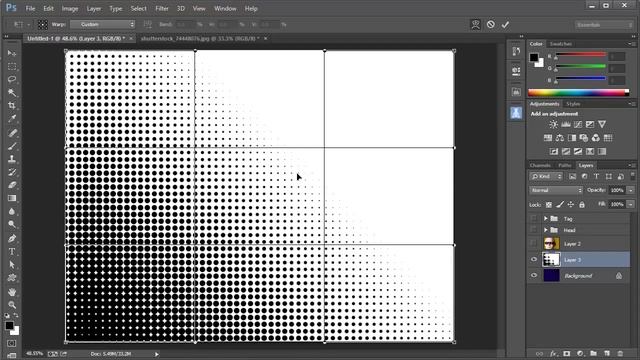Switch between free transform and warp modes

tap(476, 24)
